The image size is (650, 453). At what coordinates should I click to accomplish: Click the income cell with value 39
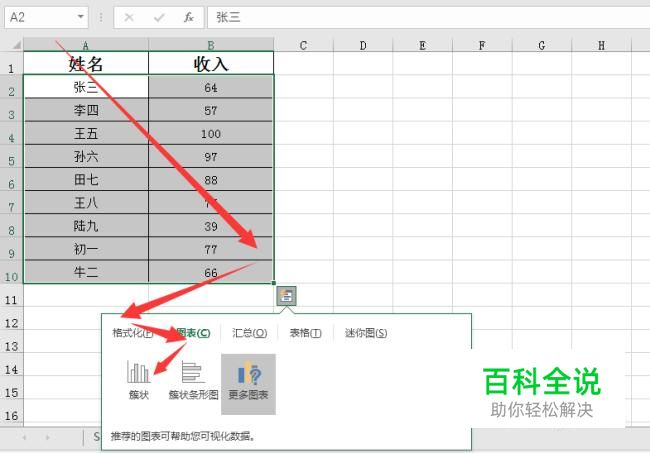(211, 225)
